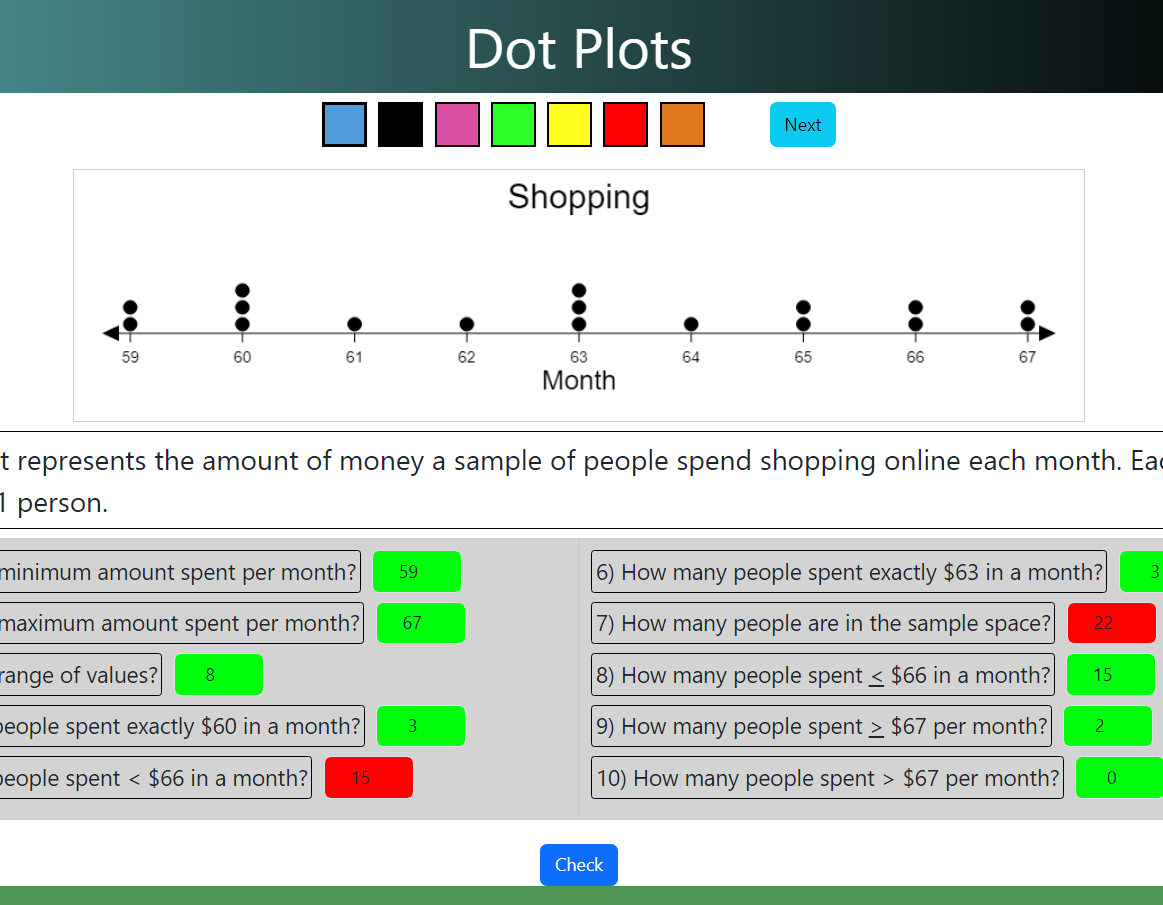Fix the red answer for spent < $66
Image resolution: width=1163 pixels, height=905 pixels.
pos(368,778)
